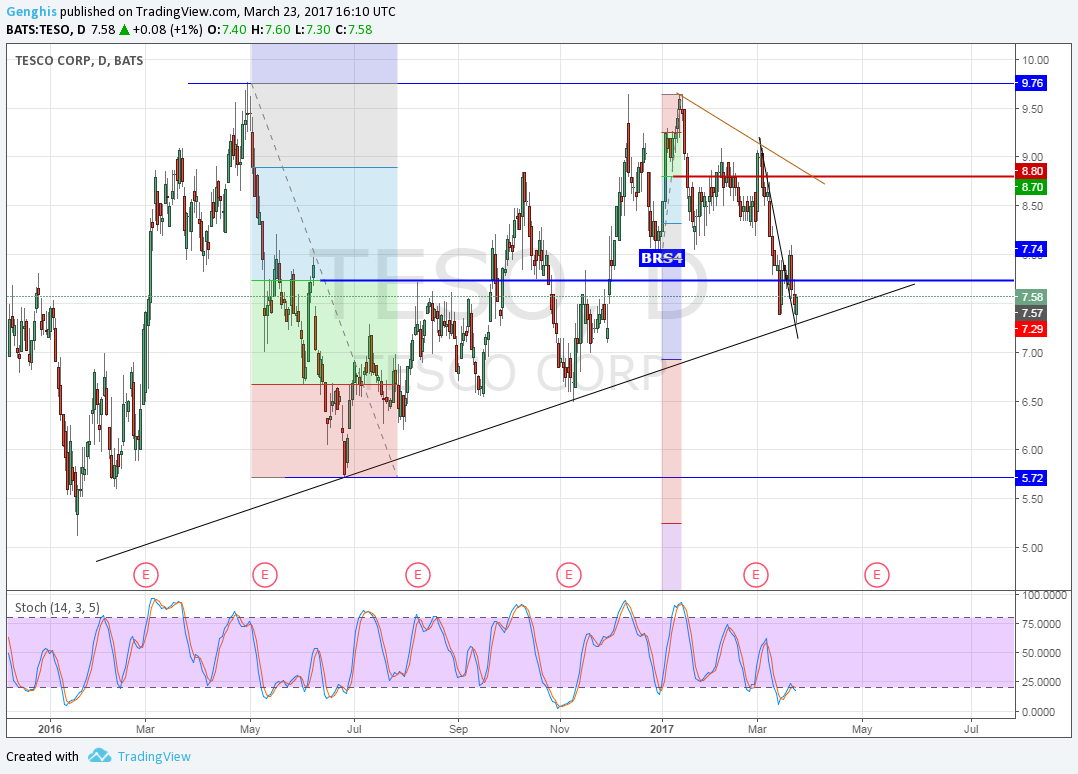
Task: Click the 9.50 price axis tick
Action: coord(1032,109)
